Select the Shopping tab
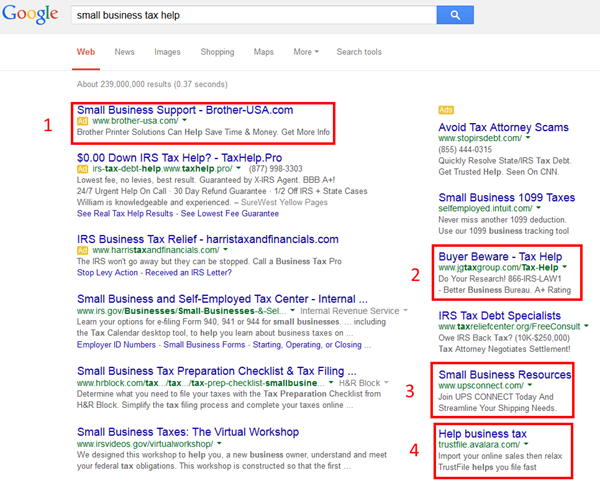This screenshot has height=483, width=600. [217, 52]
